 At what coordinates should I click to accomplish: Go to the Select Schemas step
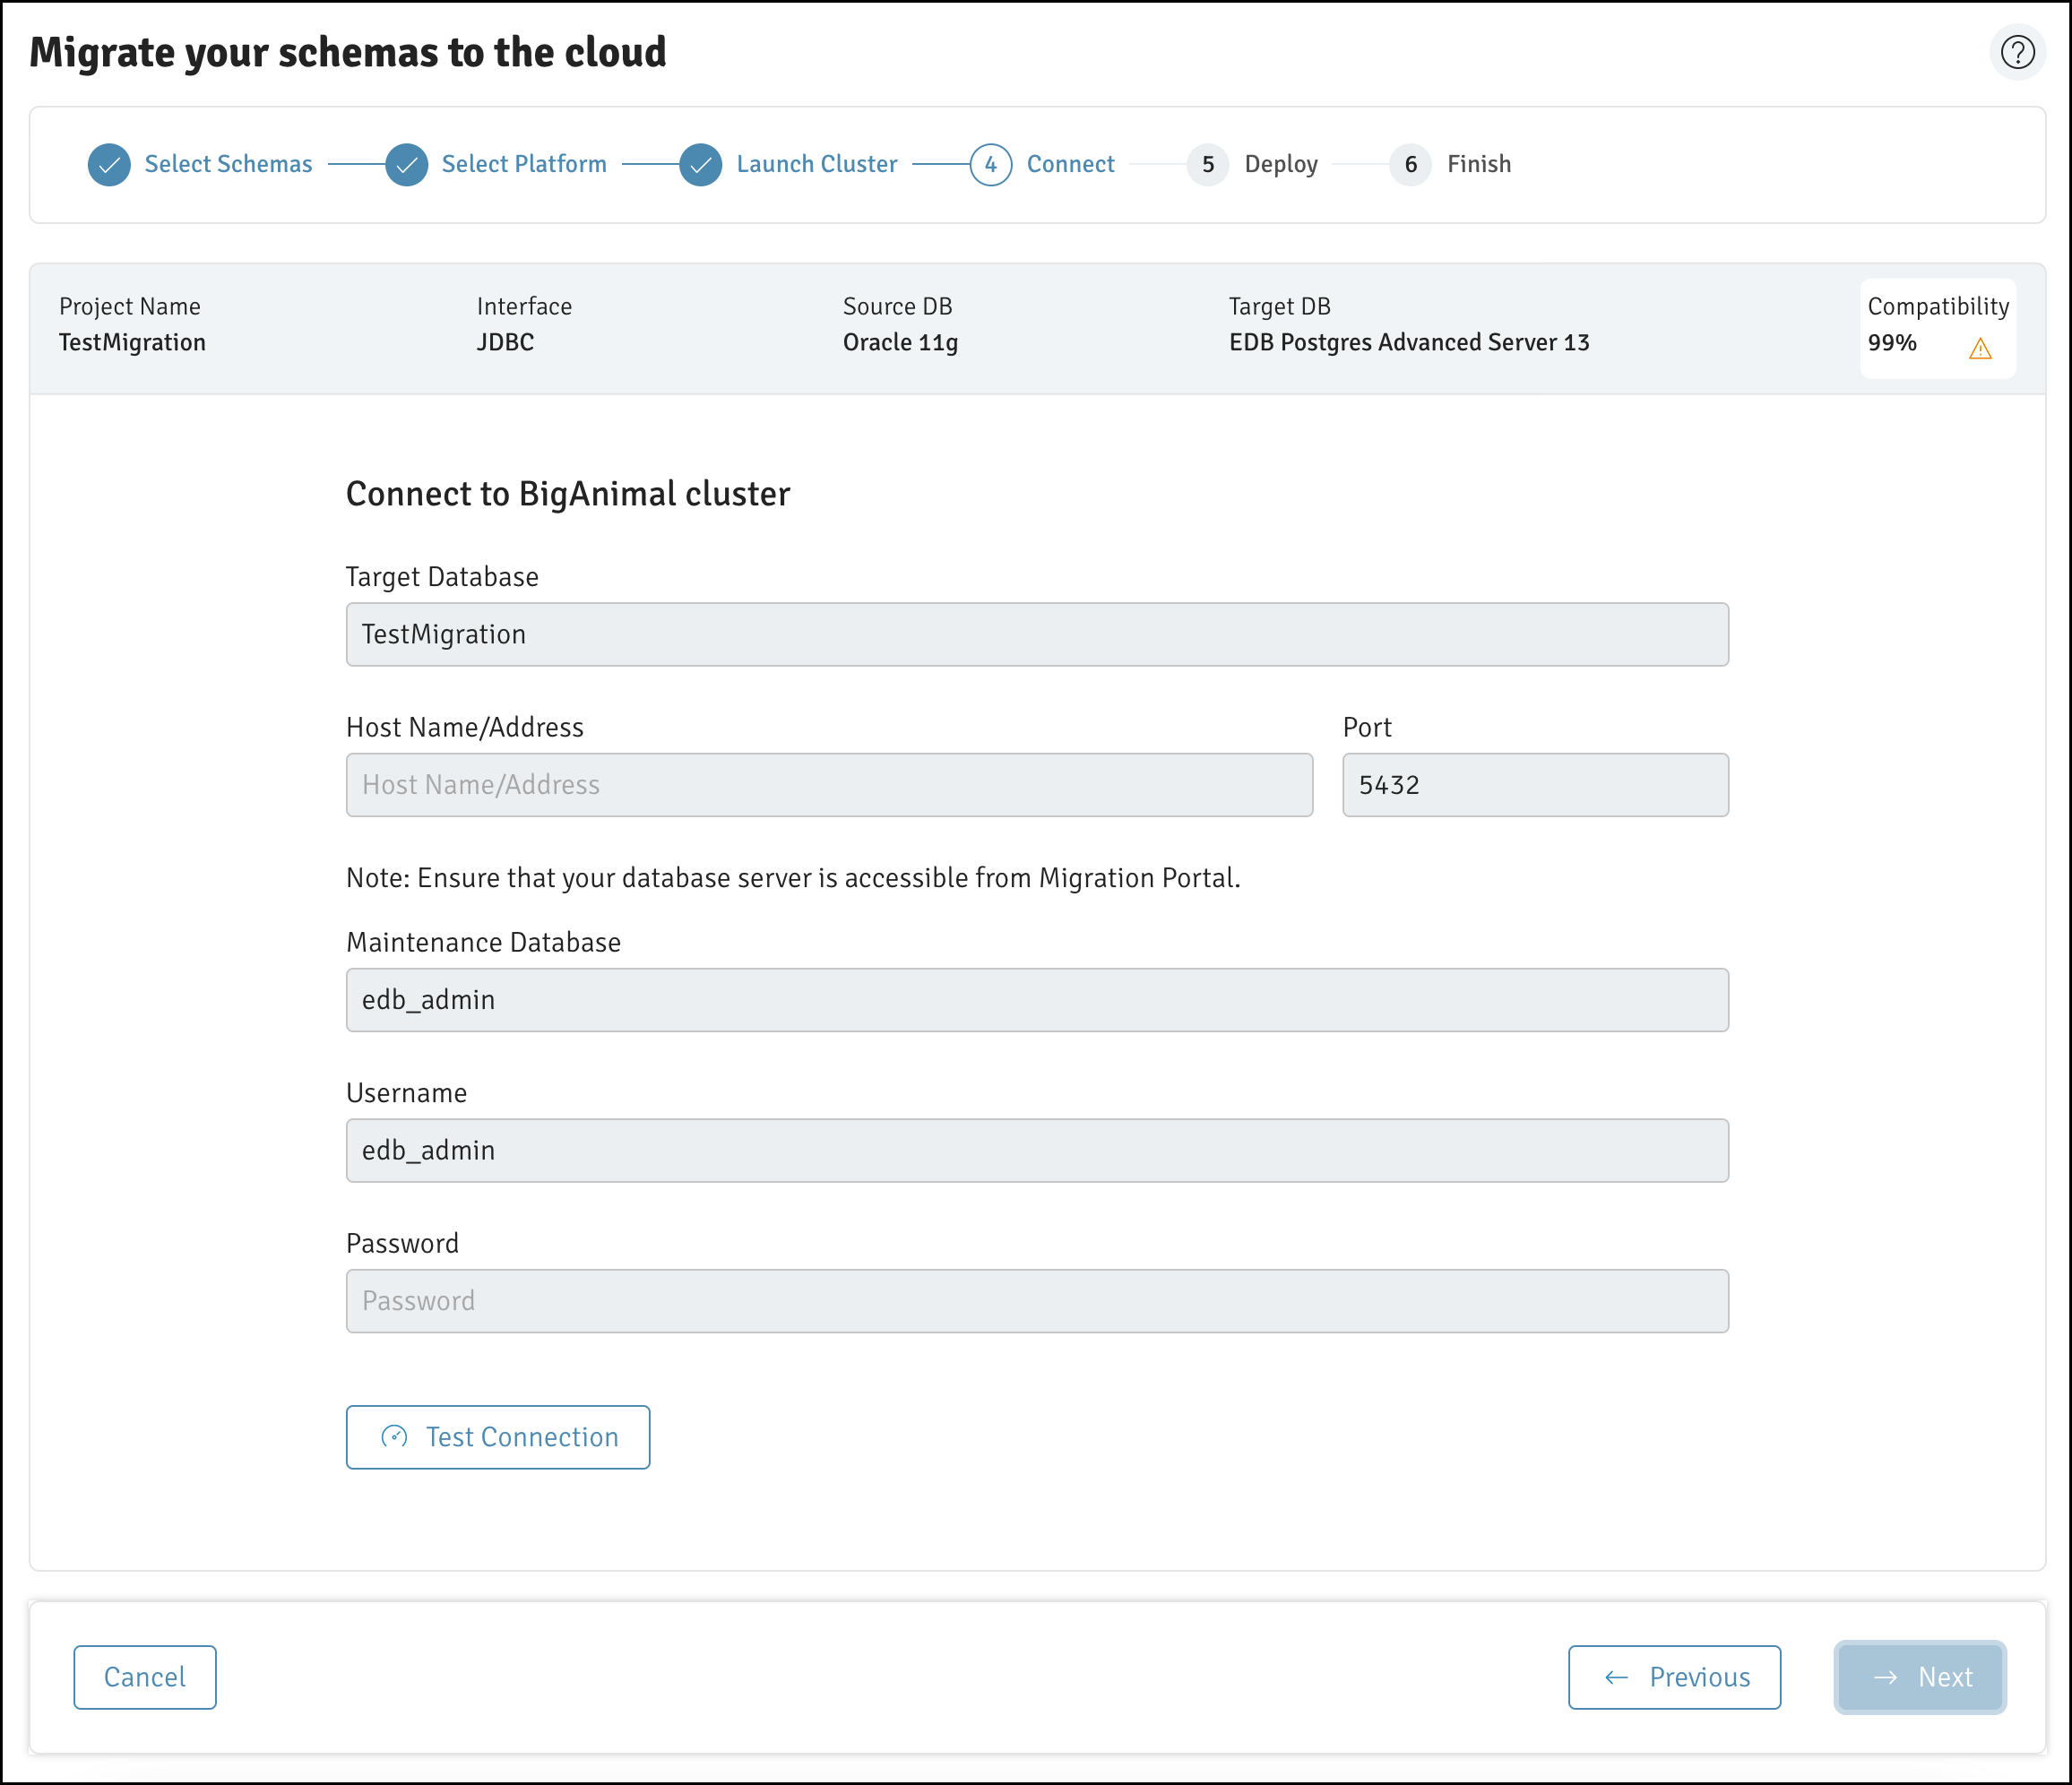click(x=228, y=164)
